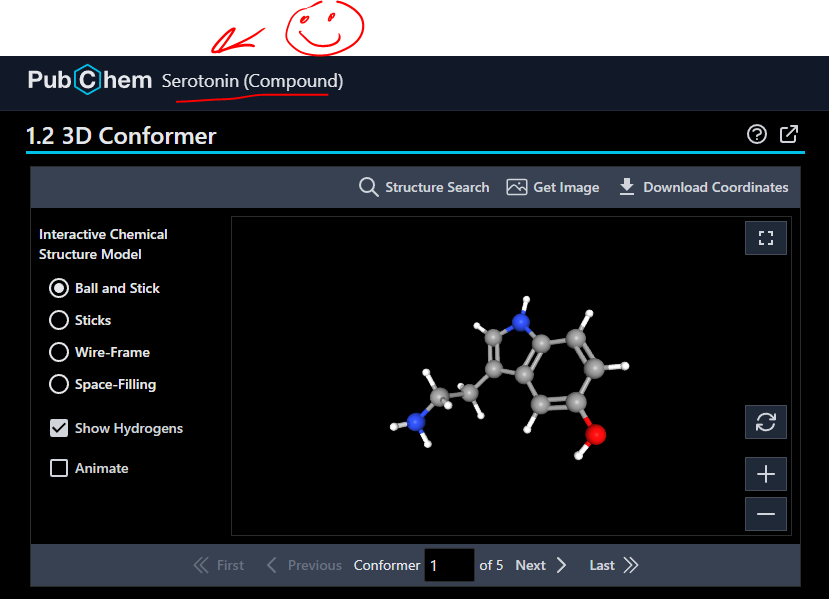Screen dimensions: 829x599
Task: Enter fullscreen mode for structure viewer
Action: 766,238
